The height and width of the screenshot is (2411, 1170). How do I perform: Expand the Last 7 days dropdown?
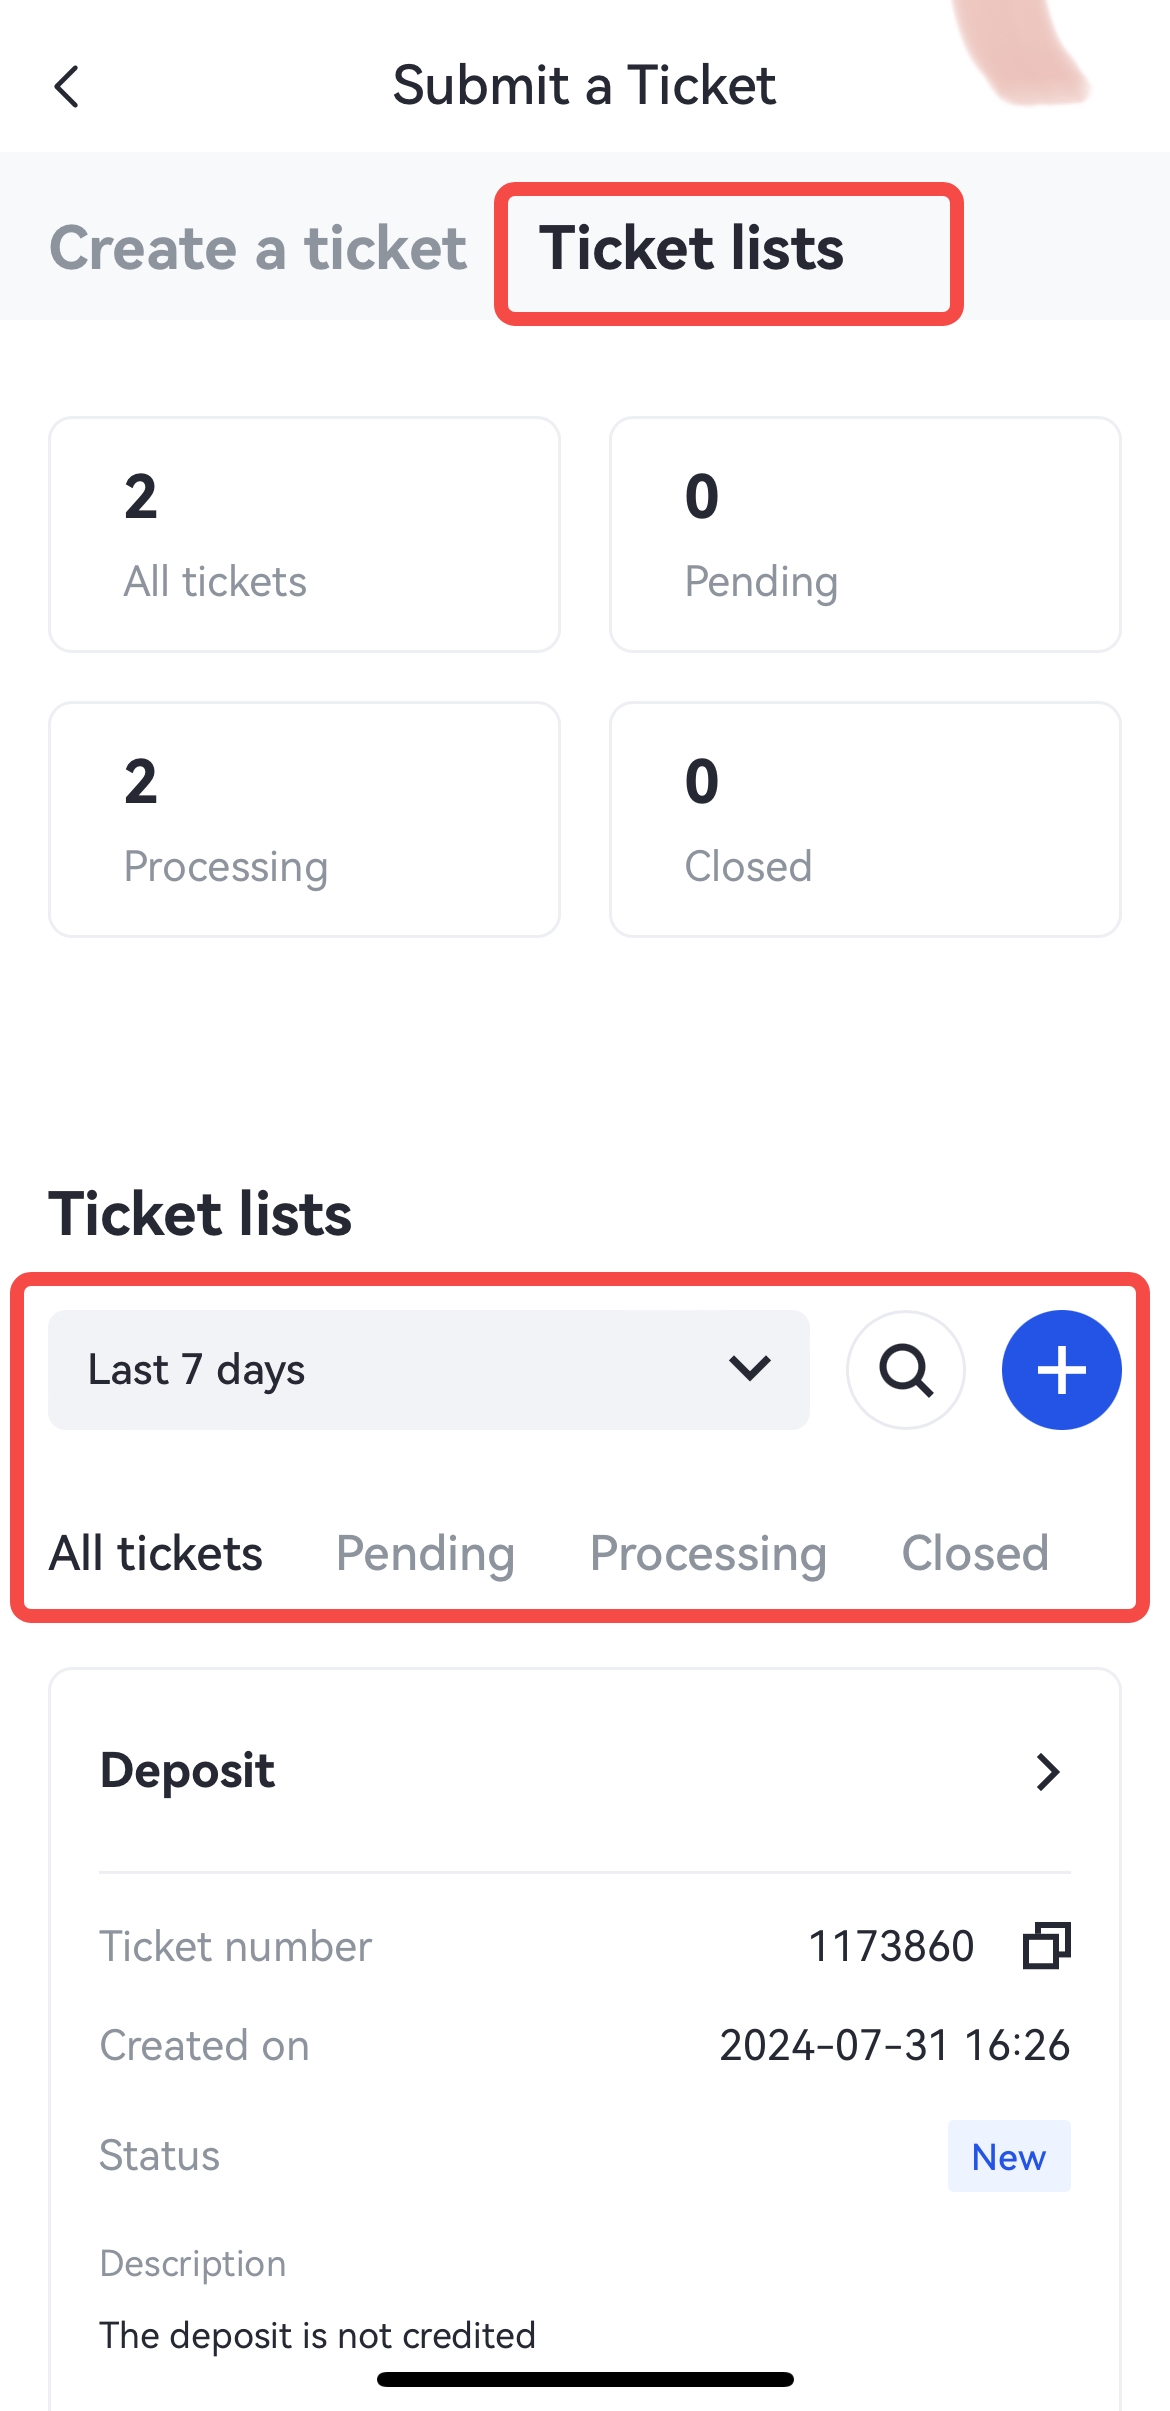[428, 1370]
